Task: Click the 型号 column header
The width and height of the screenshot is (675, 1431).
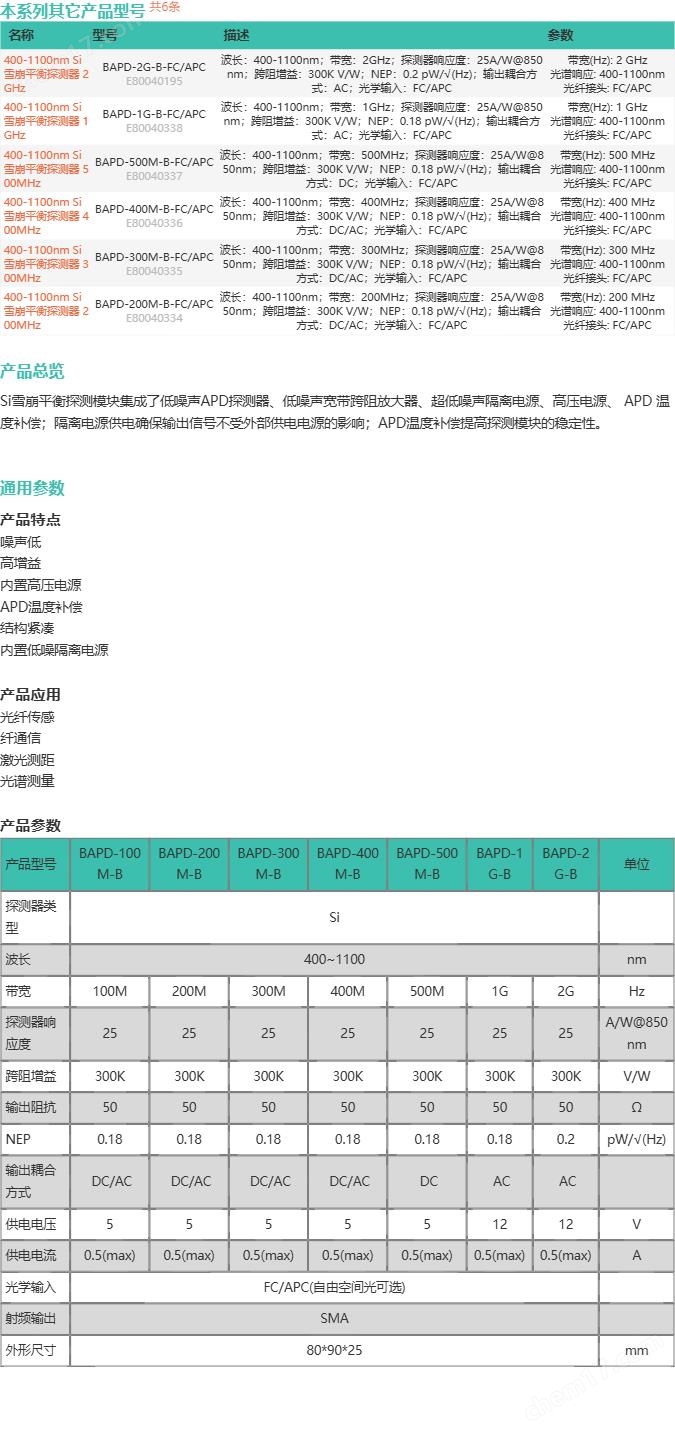Action: (x=105, y=35)
